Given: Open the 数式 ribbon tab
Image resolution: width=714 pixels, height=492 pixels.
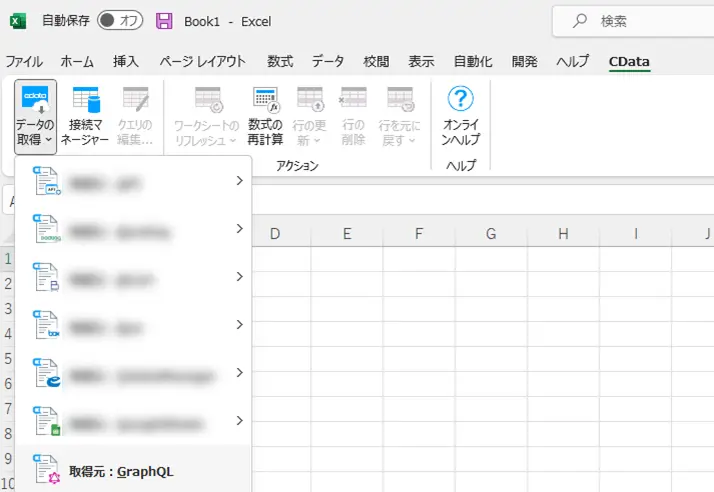Looking at the screenshot, I should tap(280, 62).
